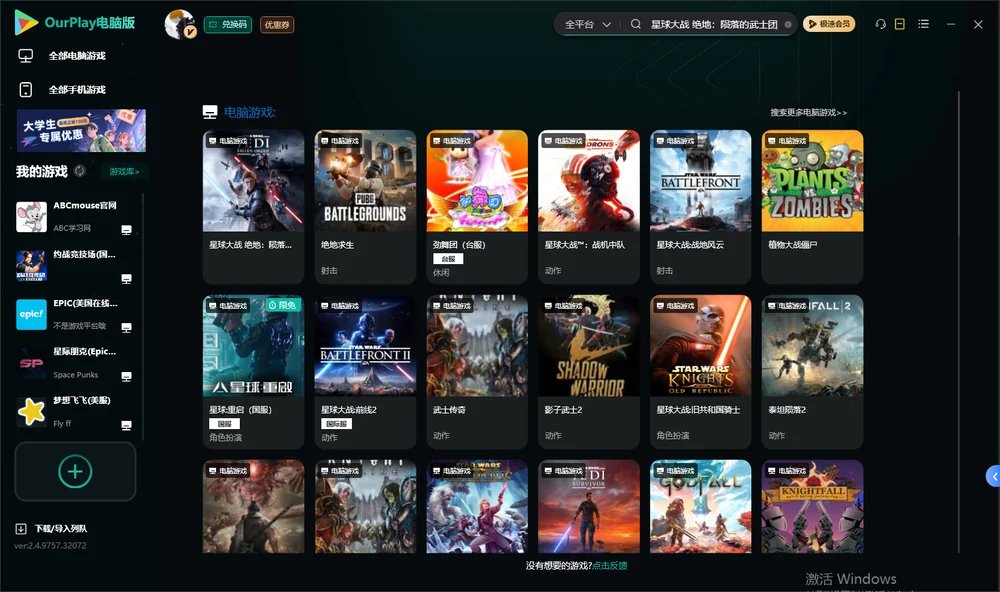Viewport: 1000px width, 592px height.
Task: Click the monitor icon in 约战竞技场 row
Action: point(126,279)
